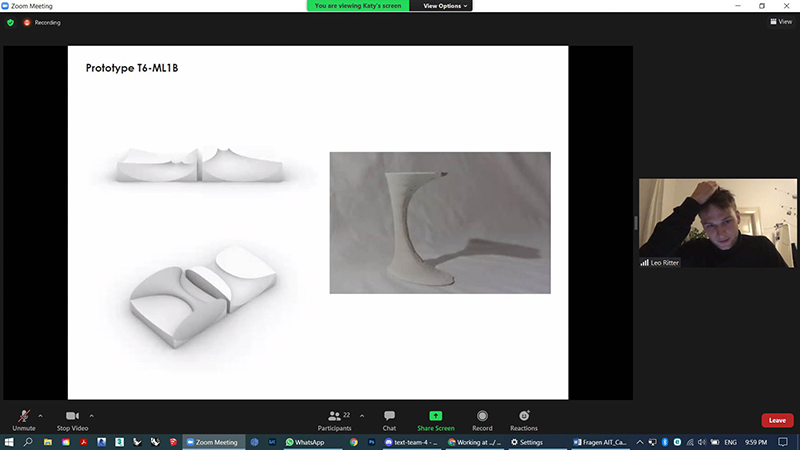Open the Chat panel
Image resolution: width=800 pixels, height=450 pixels.
pos(389,420)
